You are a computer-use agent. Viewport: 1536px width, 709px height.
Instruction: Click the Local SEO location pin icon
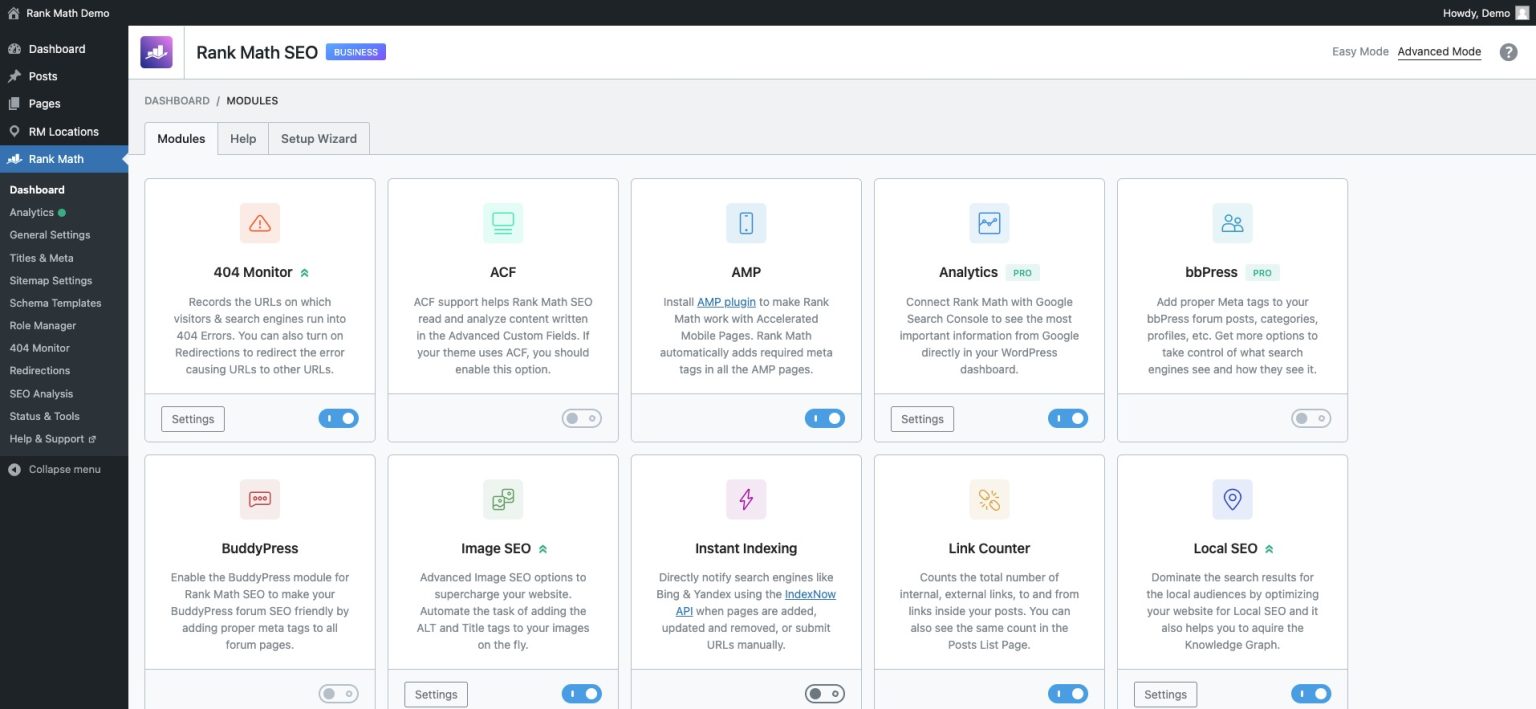[1231, 498]
